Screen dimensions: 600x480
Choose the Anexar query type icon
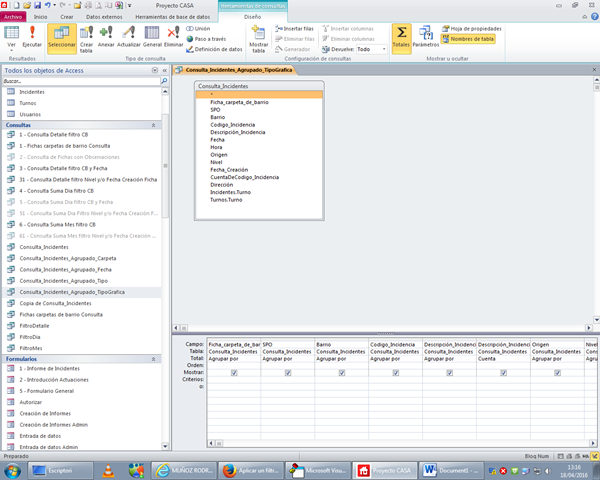107,37
